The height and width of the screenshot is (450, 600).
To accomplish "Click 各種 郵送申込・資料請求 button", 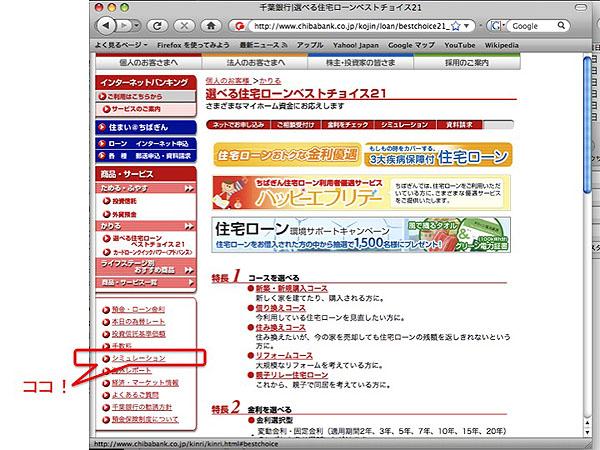I will tap(146, 156).
